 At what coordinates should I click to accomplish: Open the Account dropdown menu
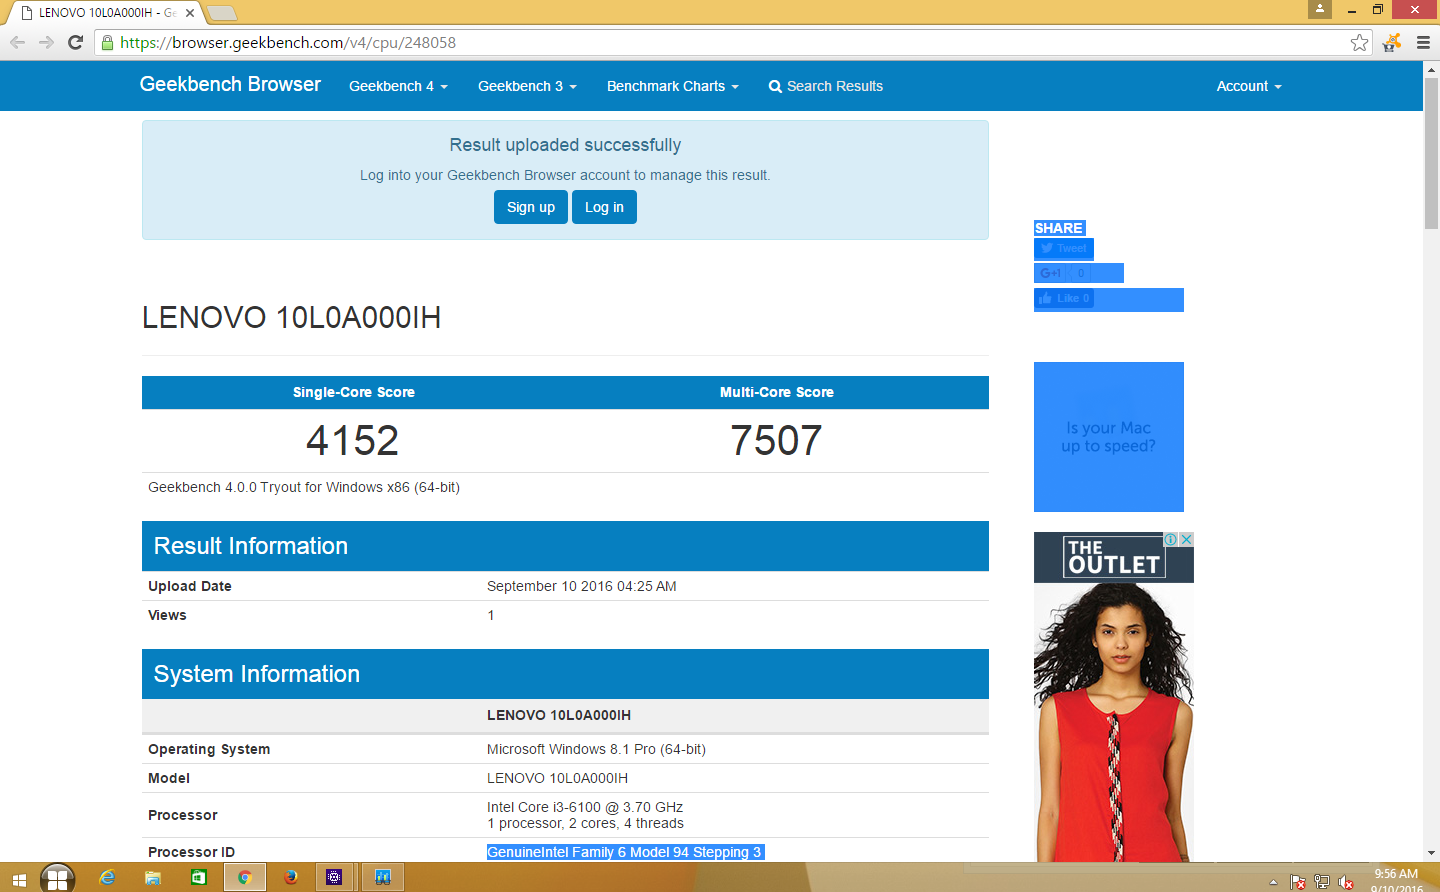coord(1249,86)
